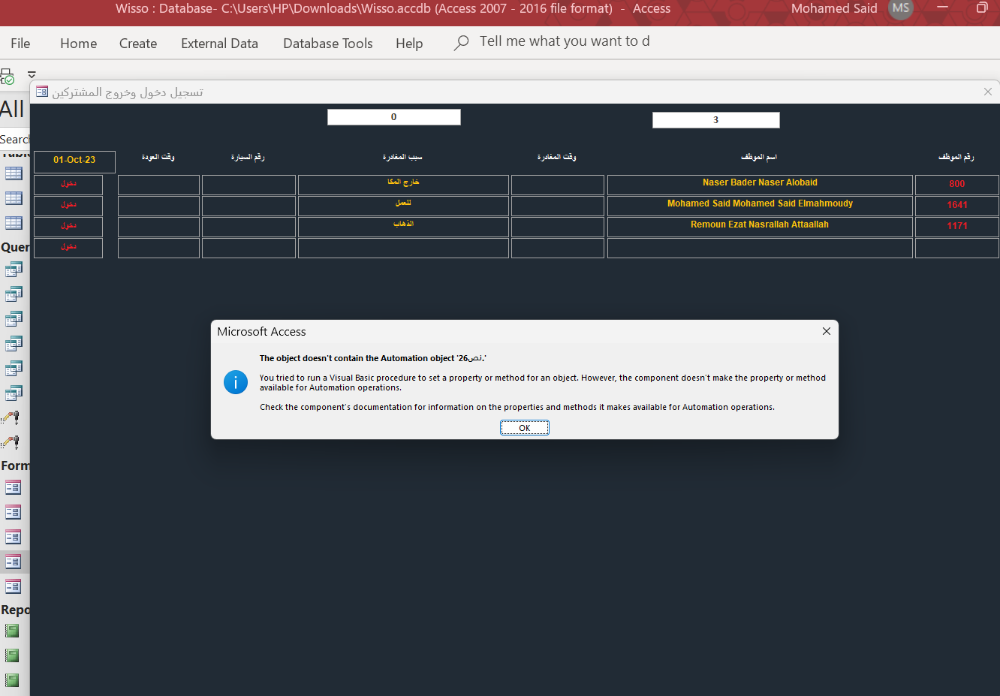This screenshot has height=696, width=1000.
Task: Click the وقت المغادرة field in employee 1641's row
Action: [557, 205]
